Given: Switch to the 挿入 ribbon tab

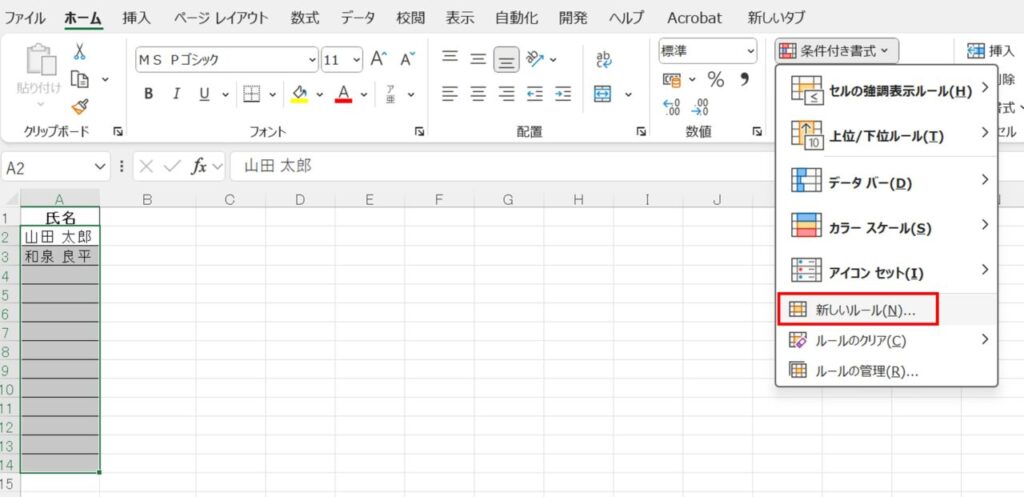Looking at the screenshot, I should pos(137,18).
